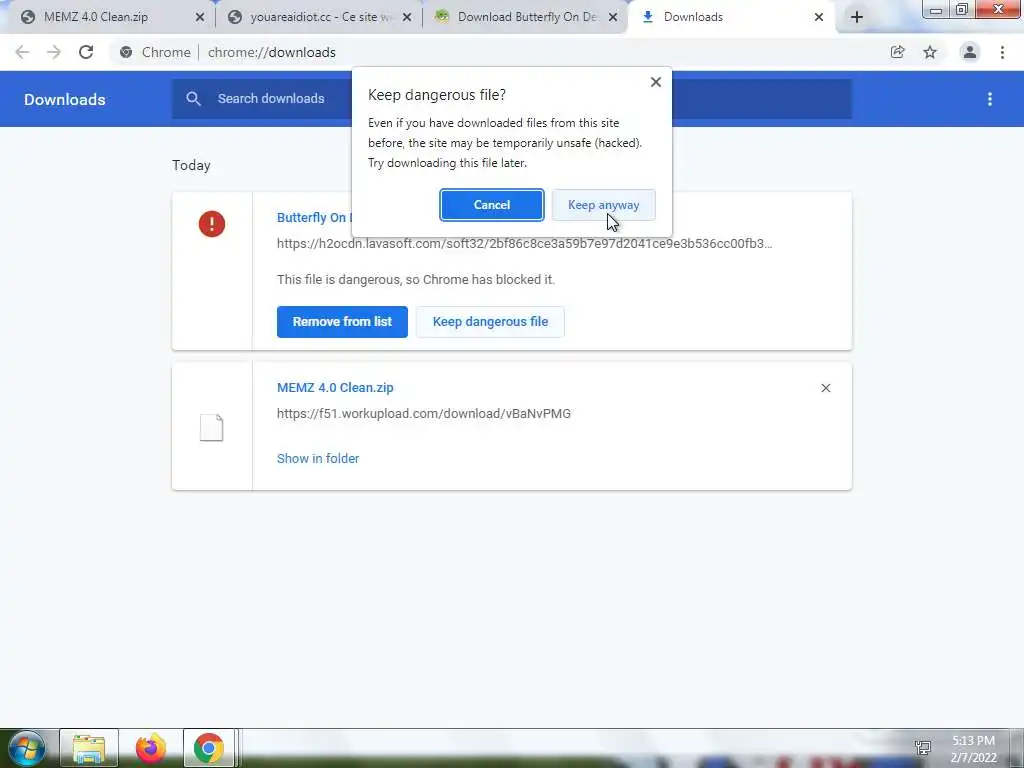Click "This file is dangerous" message
The width and height of the screenshot is (1024, 768).
tap(415, 280)
